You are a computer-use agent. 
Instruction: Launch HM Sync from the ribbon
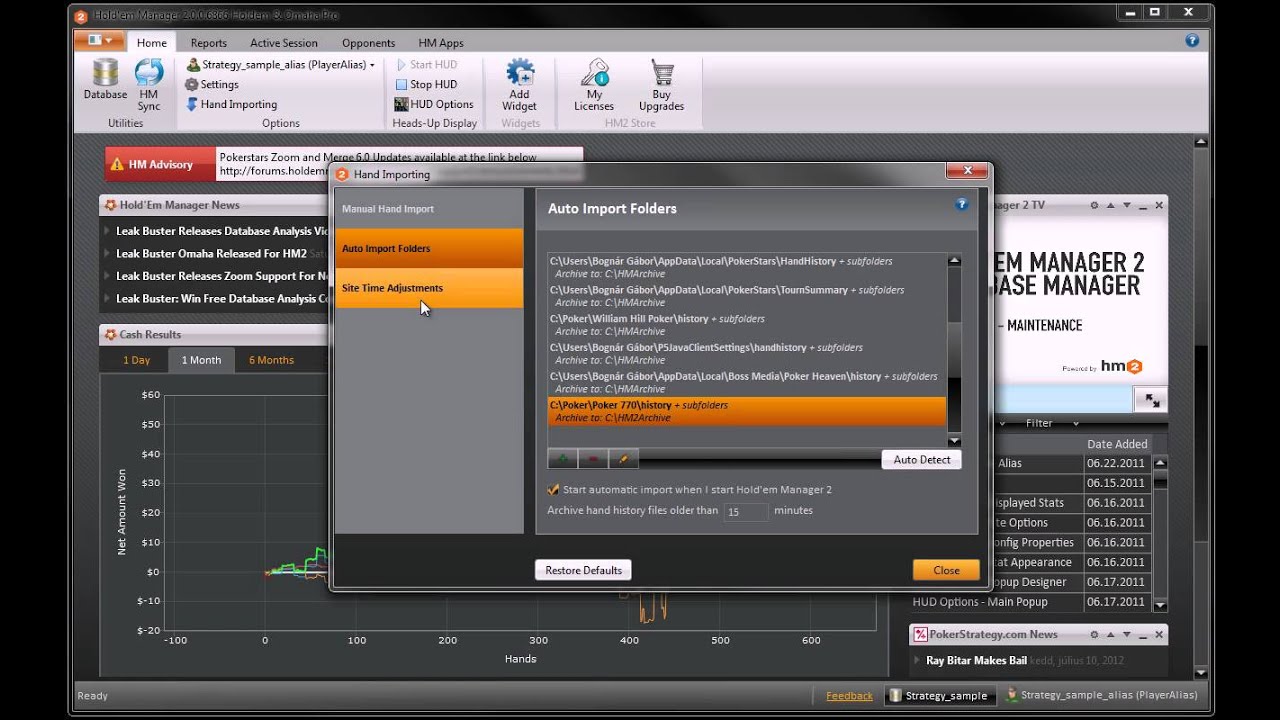[x=149, y=85]
